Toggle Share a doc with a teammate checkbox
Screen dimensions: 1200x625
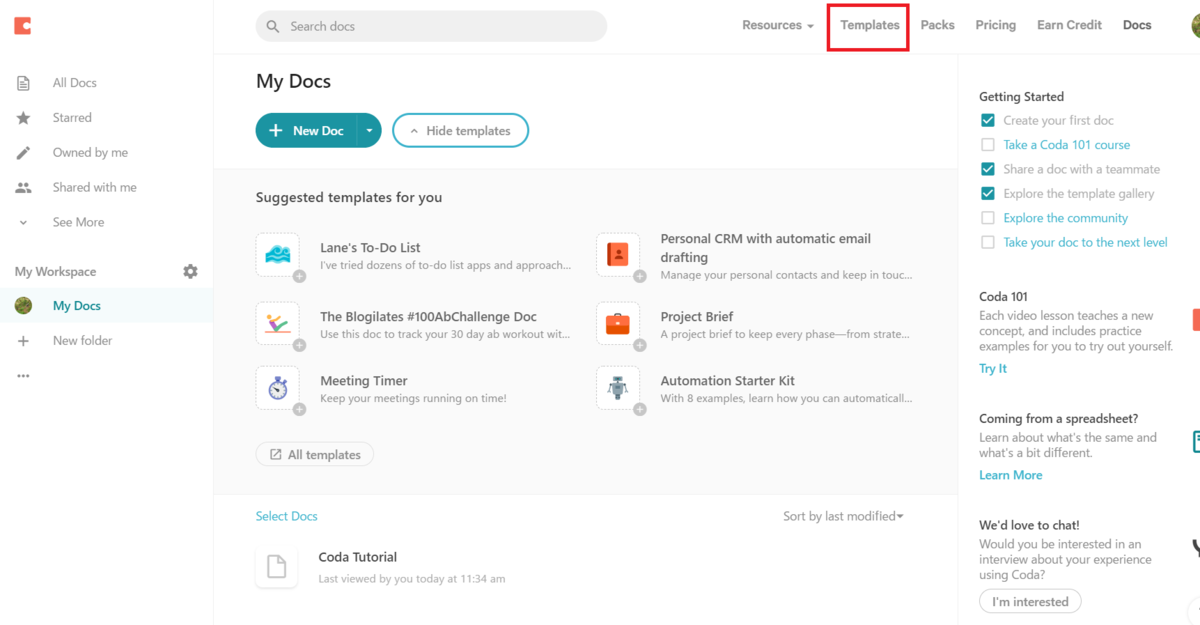click(x=988, y=169)
